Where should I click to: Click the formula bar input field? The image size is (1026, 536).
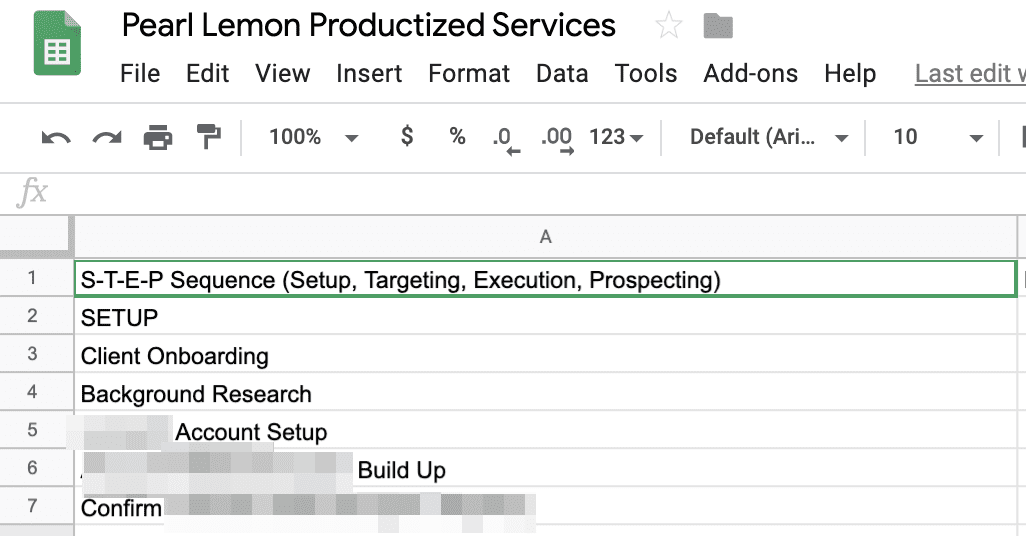543,192
